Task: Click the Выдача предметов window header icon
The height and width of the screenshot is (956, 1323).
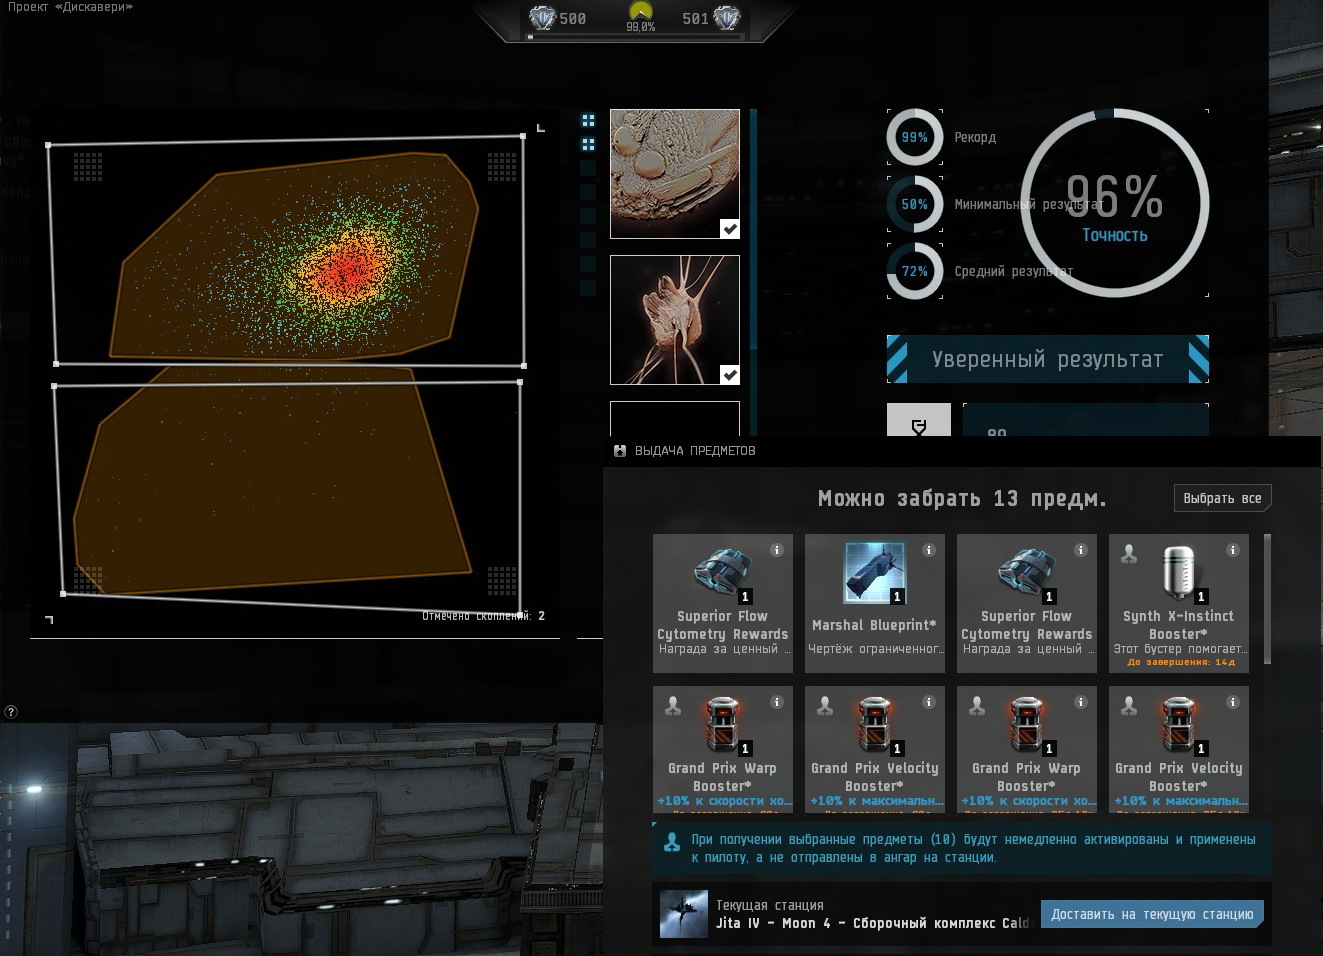Action: pos(620,451)
